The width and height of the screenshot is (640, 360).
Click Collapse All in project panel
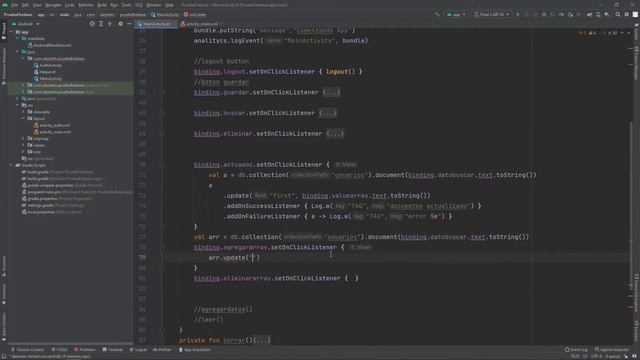[110, 24]
